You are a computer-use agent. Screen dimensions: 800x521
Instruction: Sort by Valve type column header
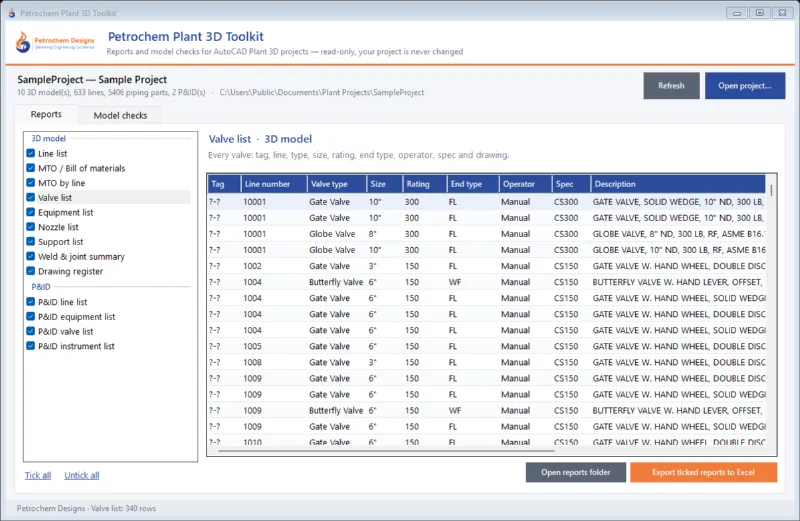[x=337, y=184]
